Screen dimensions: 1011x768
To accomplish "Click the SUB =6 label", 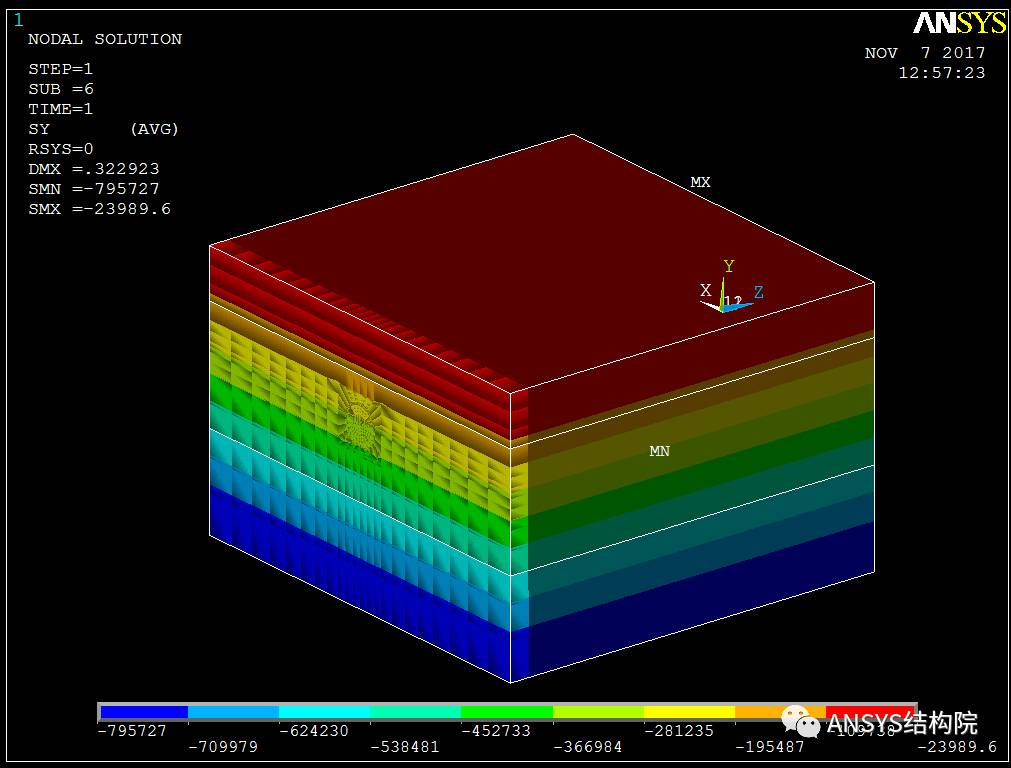I will point(61,88).
